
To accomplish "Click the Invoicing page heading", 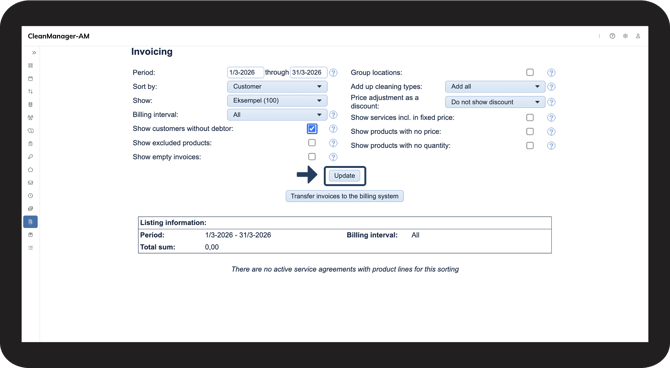I will pos(152,52).
